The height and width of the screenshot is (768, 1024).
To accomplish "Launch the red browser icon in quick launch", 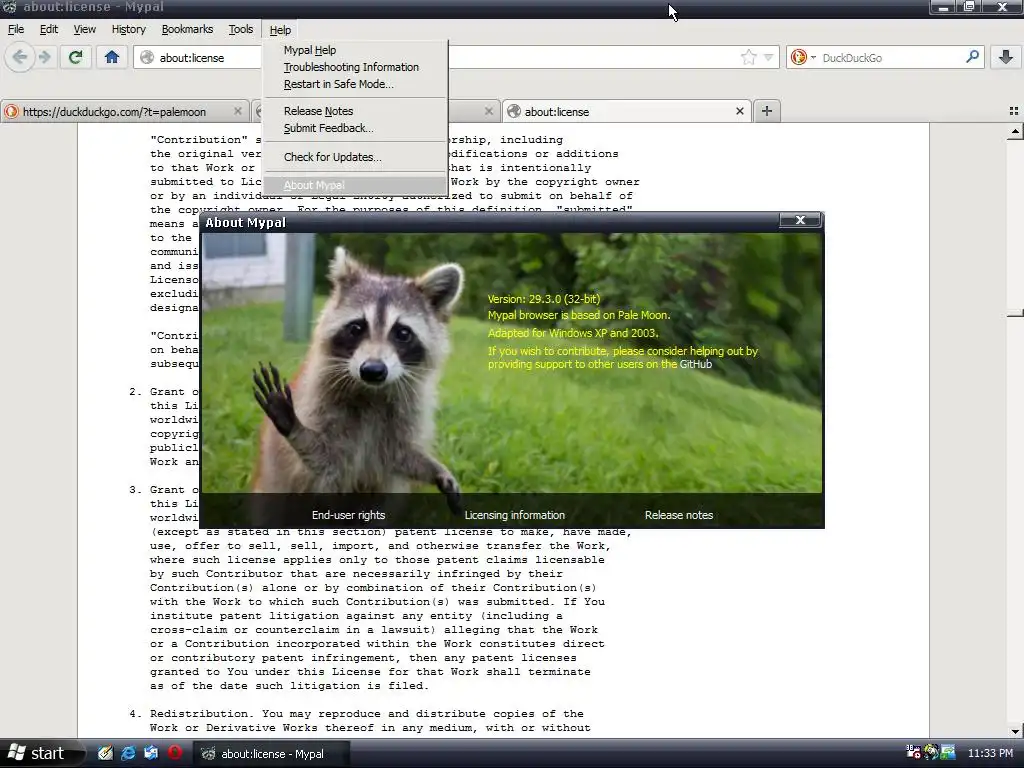I will [x=174, y=753].
